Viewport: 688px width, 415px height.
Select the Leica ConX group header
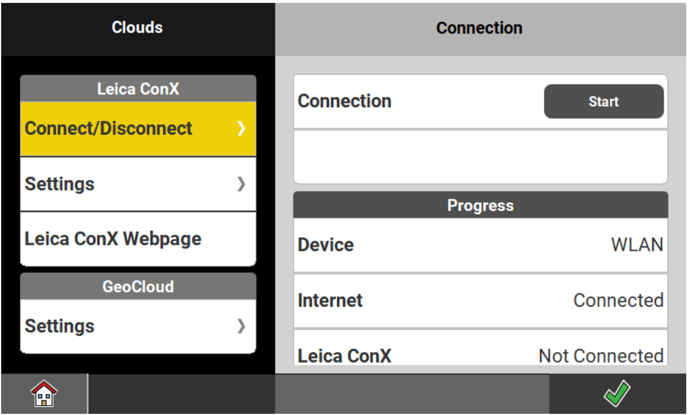tap(138, 88)
